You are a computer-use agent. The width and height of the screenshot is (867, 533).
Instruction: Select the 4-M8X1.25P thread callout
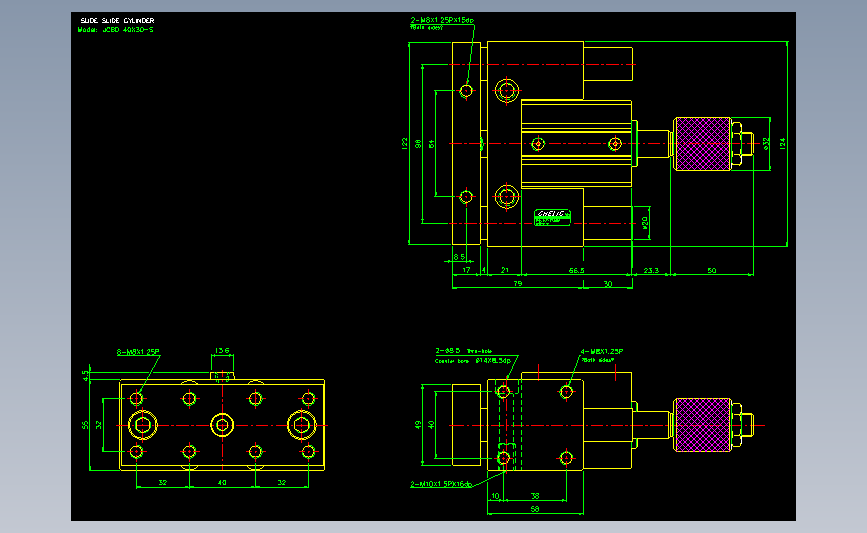point(602,352)
